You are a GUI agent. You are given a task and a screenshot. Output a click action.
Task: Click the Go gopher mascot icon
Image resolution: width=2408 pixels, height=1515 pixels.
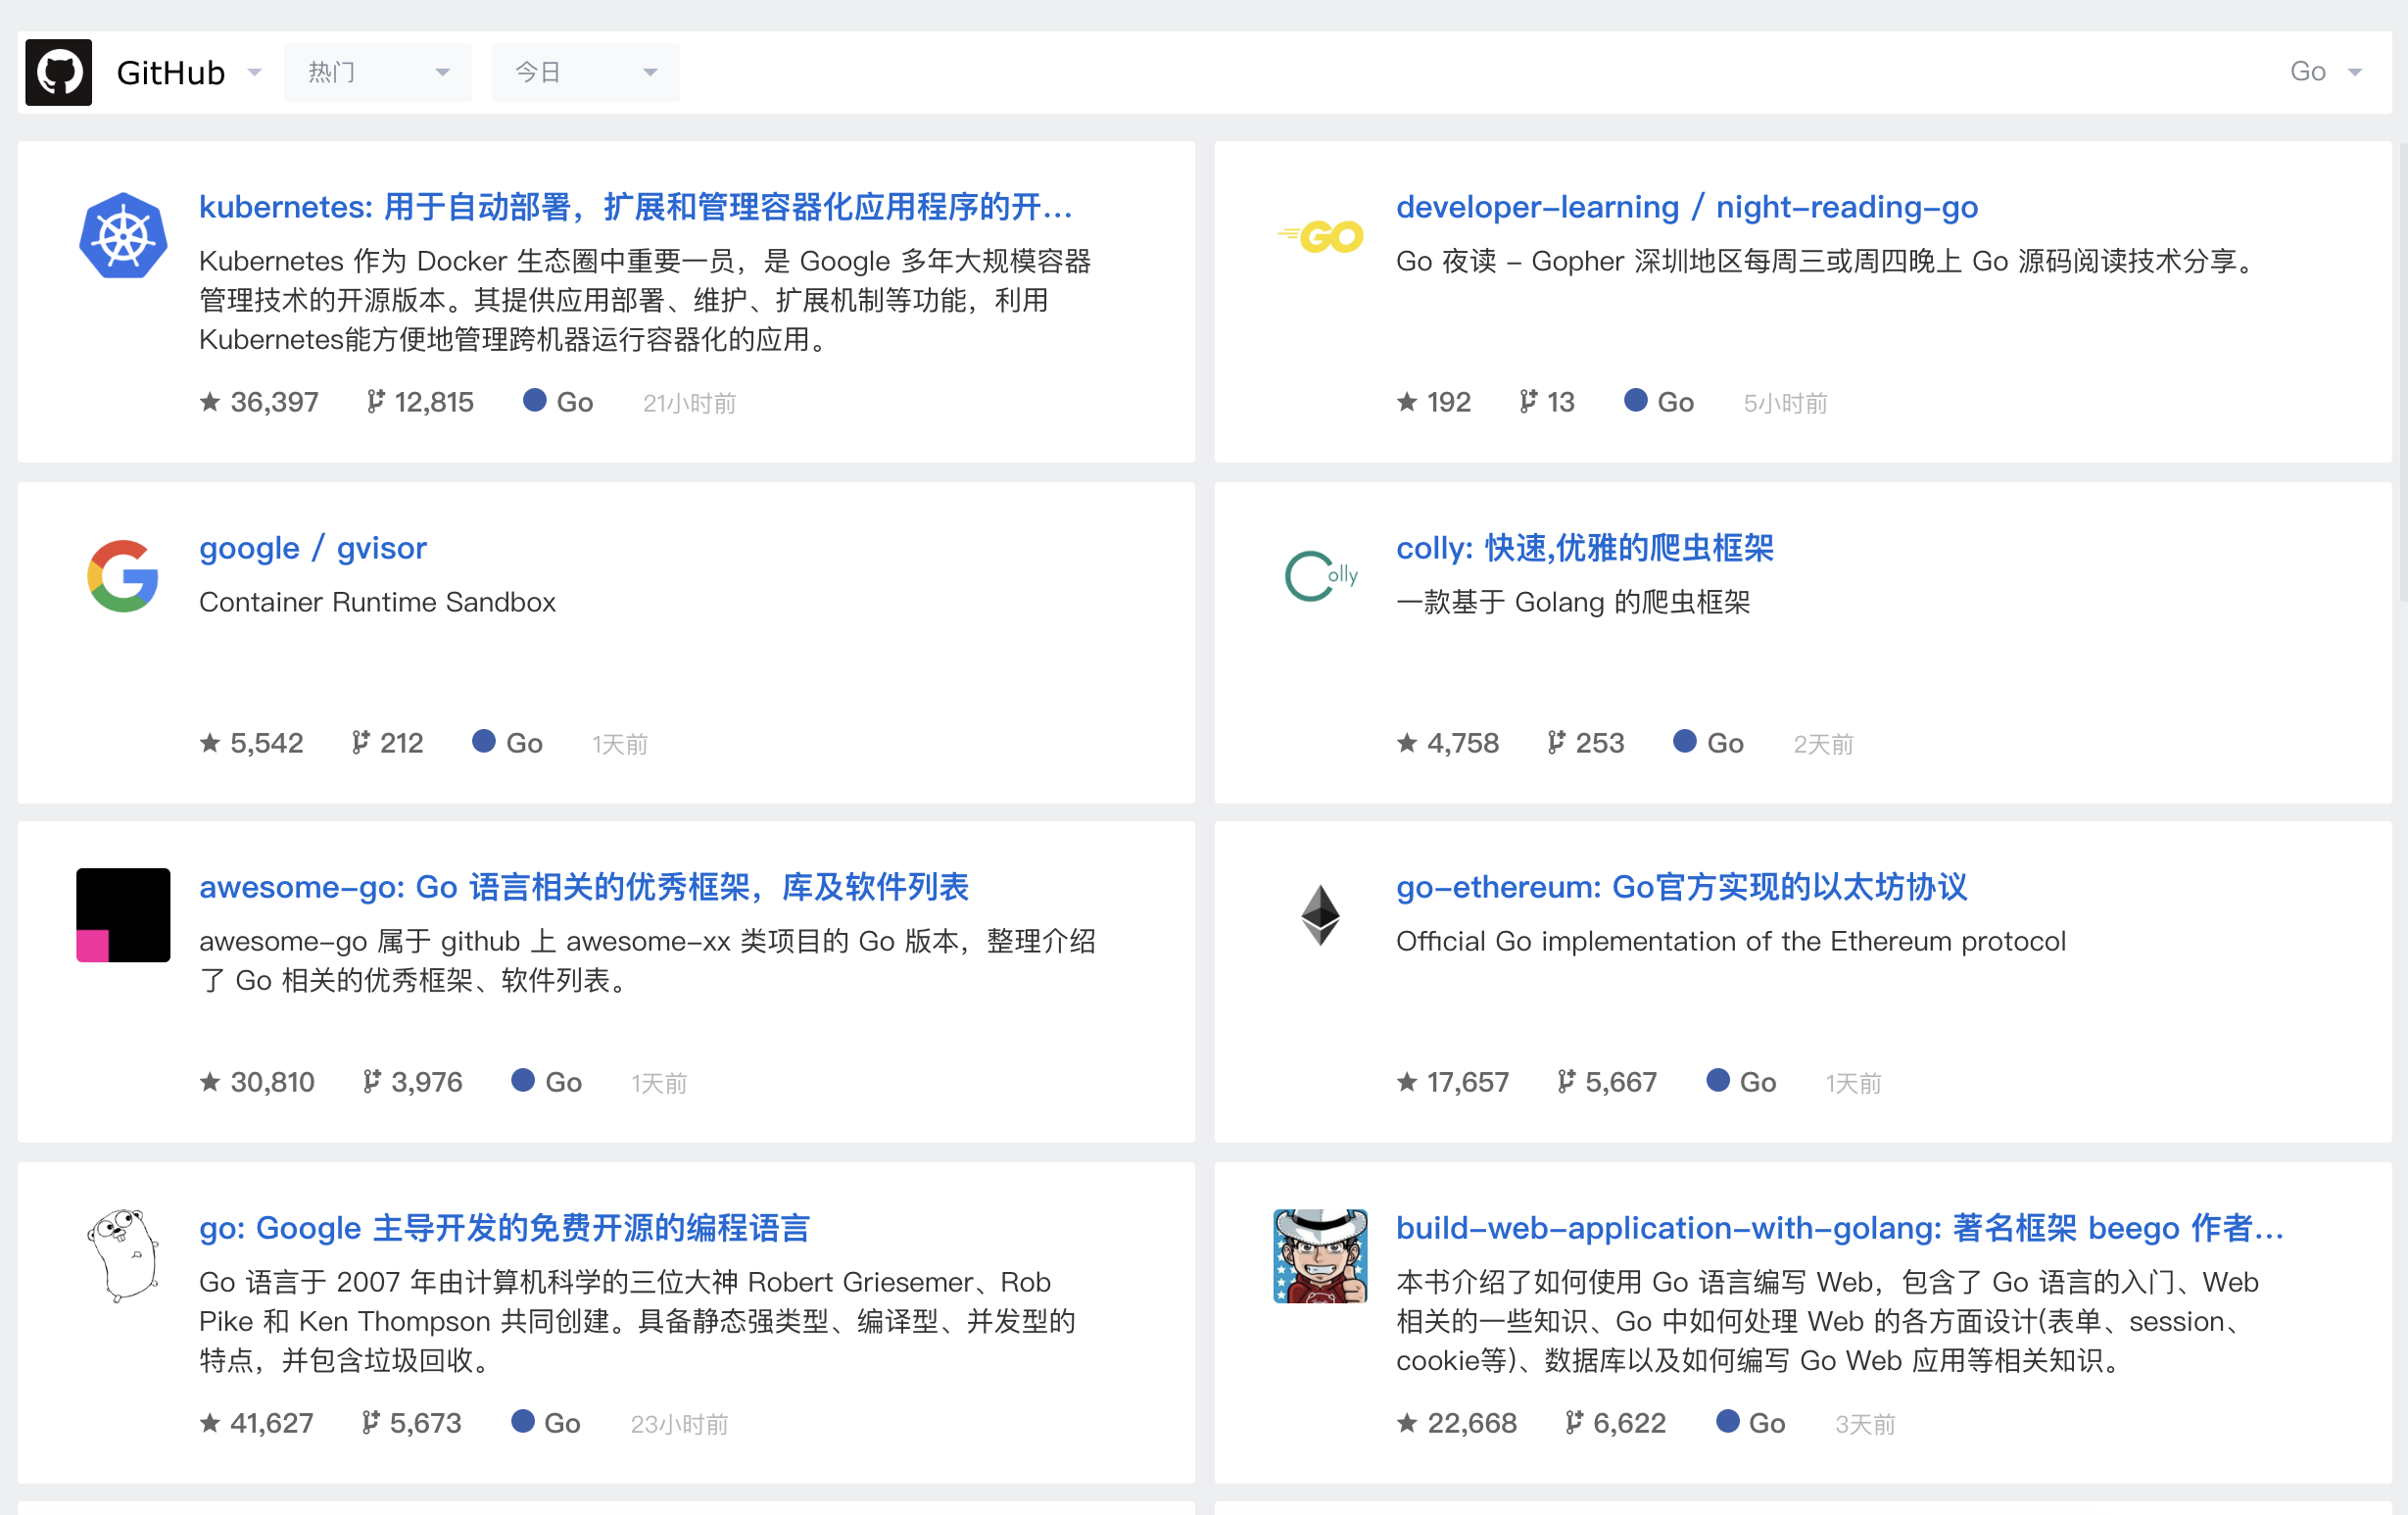[123, 1255]
